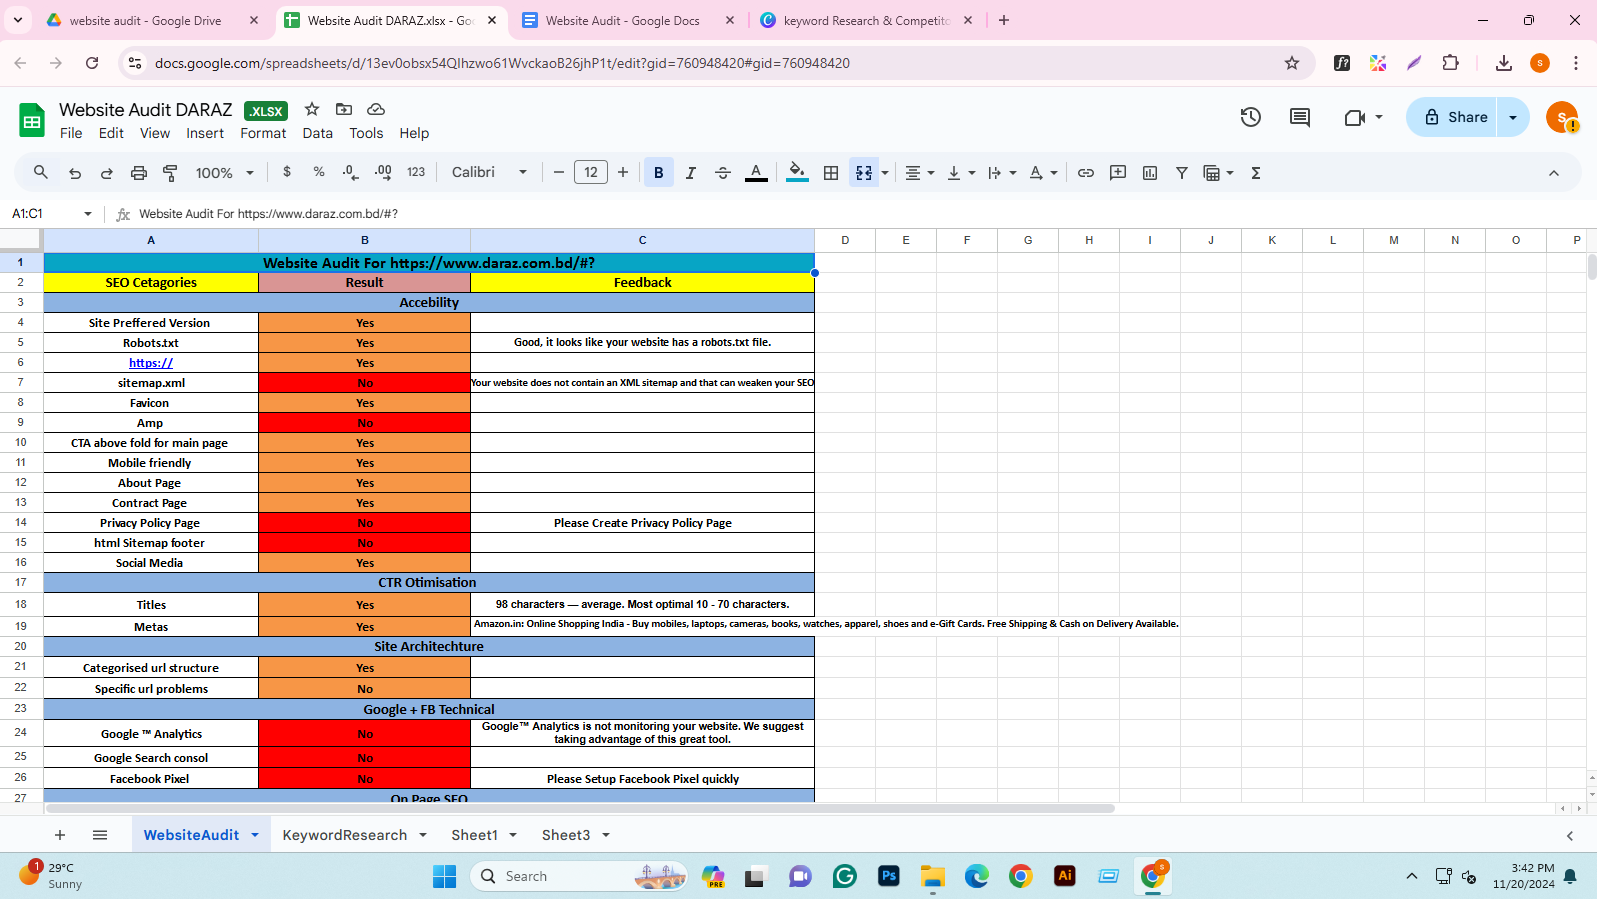Click the Create a filter icon
The image size is (1597, 899).
pyautogui.click(x=1182, y=173)
